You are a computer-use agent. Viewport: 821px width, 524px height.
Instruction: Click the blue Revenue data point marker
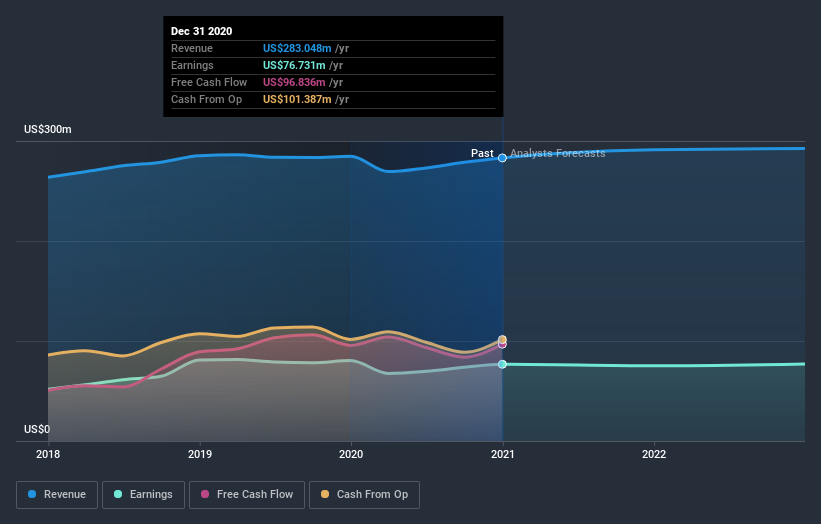click(502, 158)
